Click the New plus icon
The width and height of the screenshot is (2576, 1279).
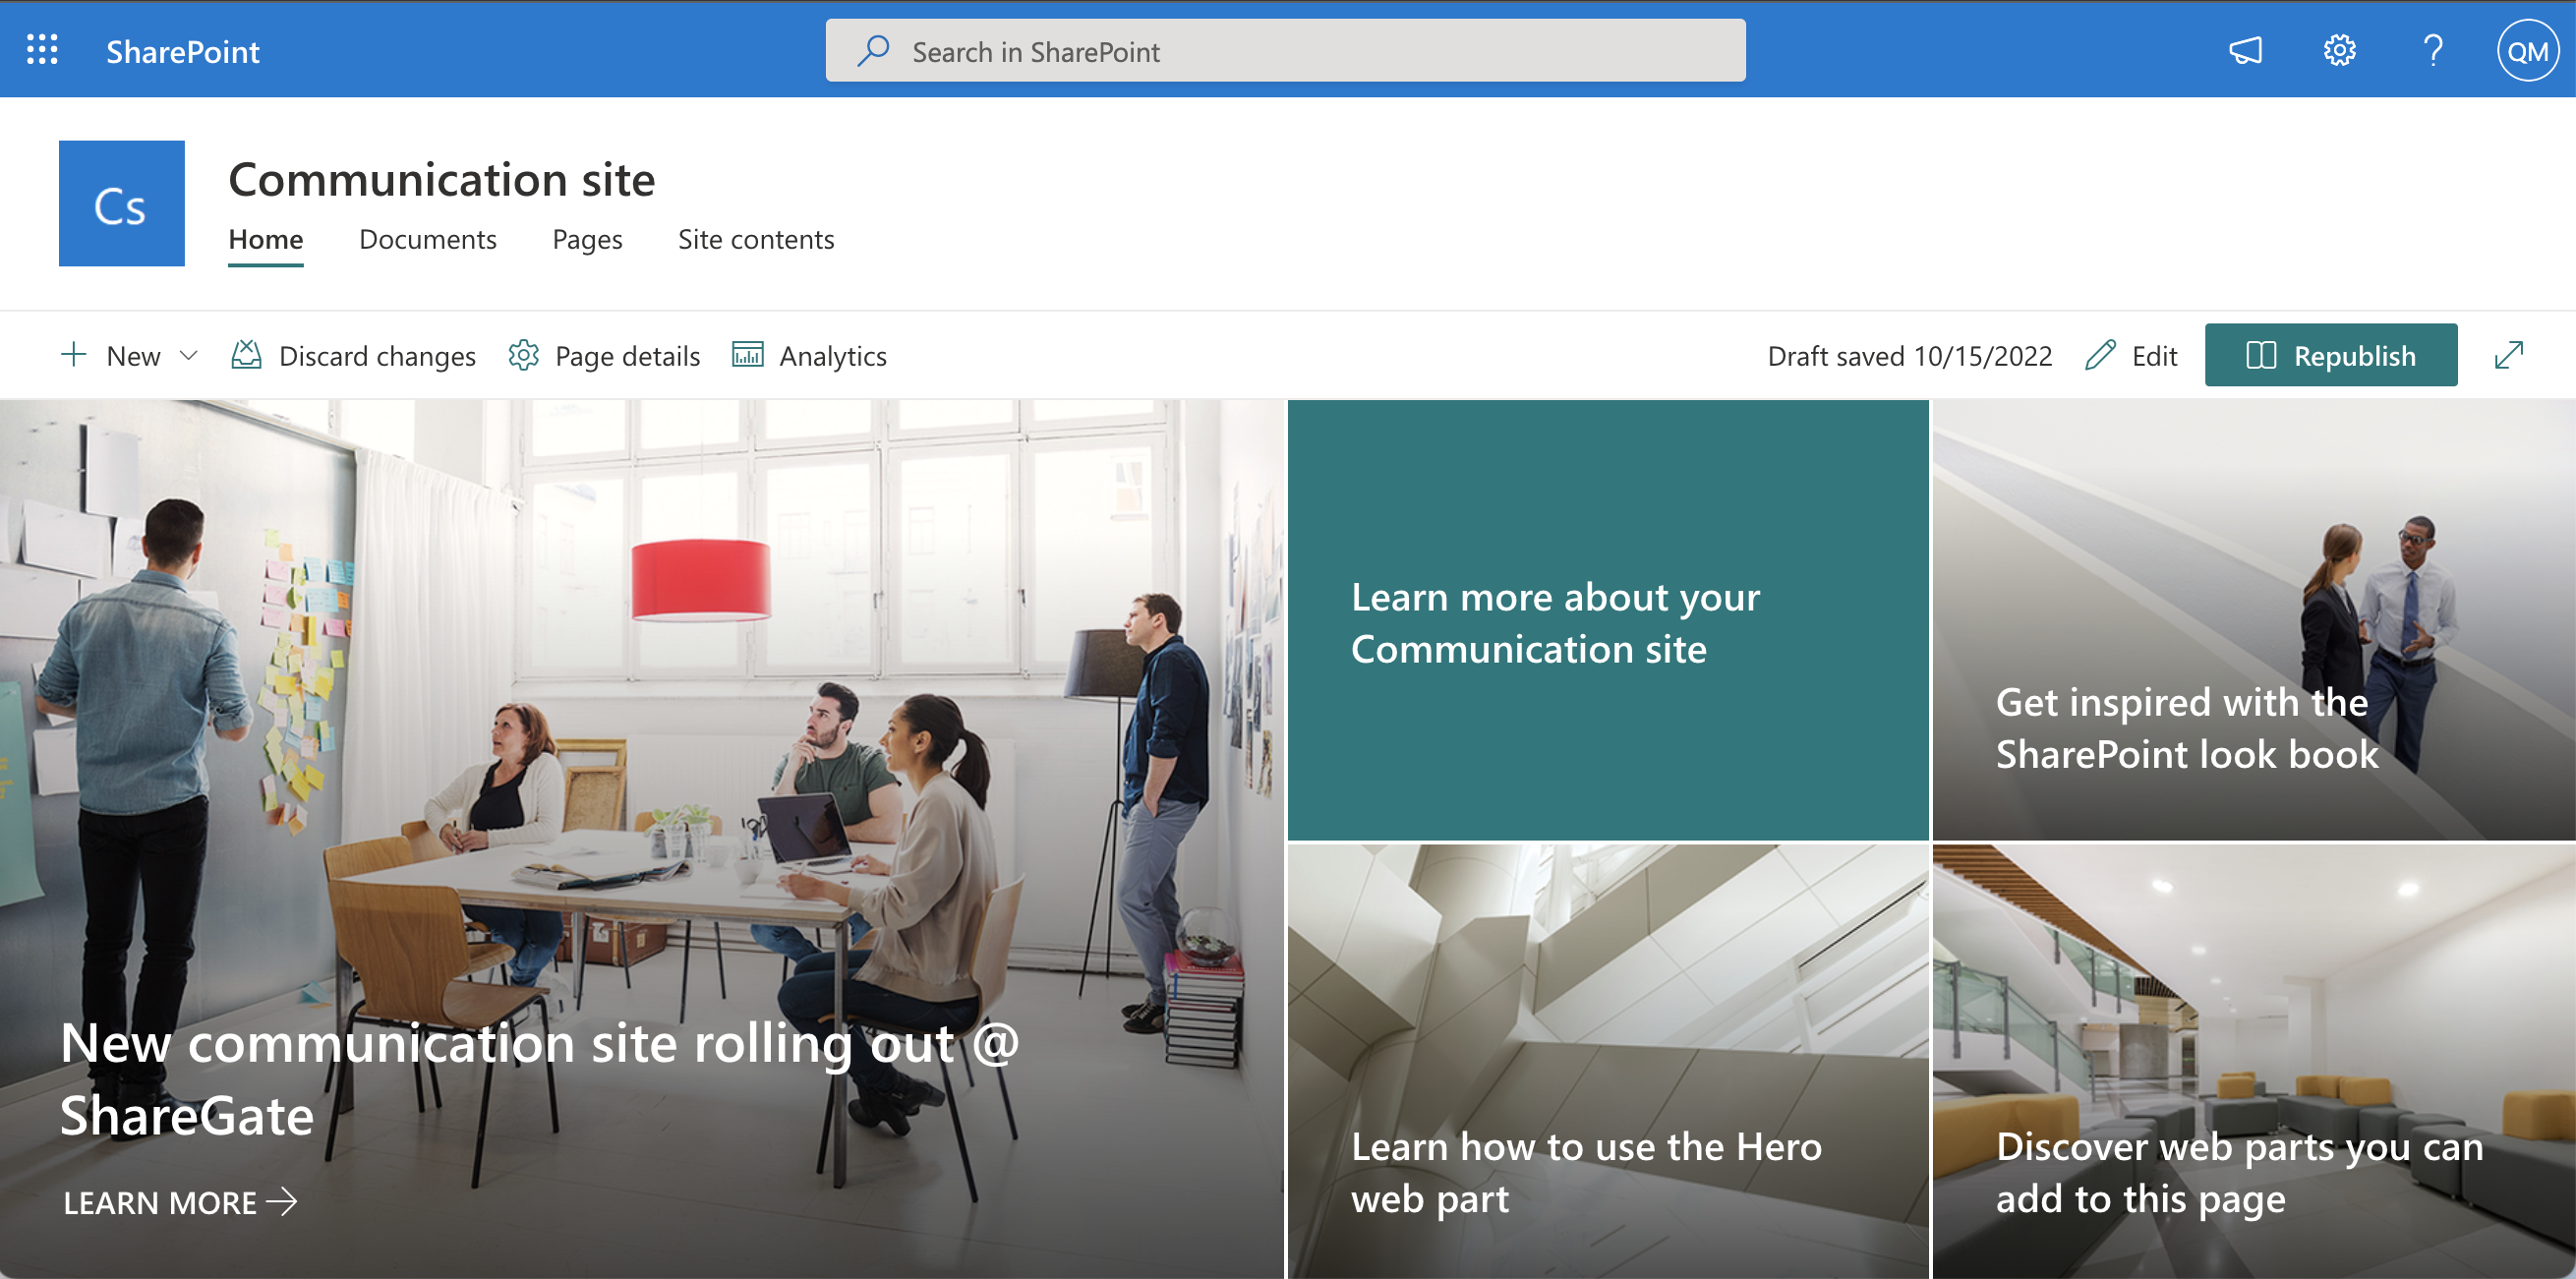point(73,355)
